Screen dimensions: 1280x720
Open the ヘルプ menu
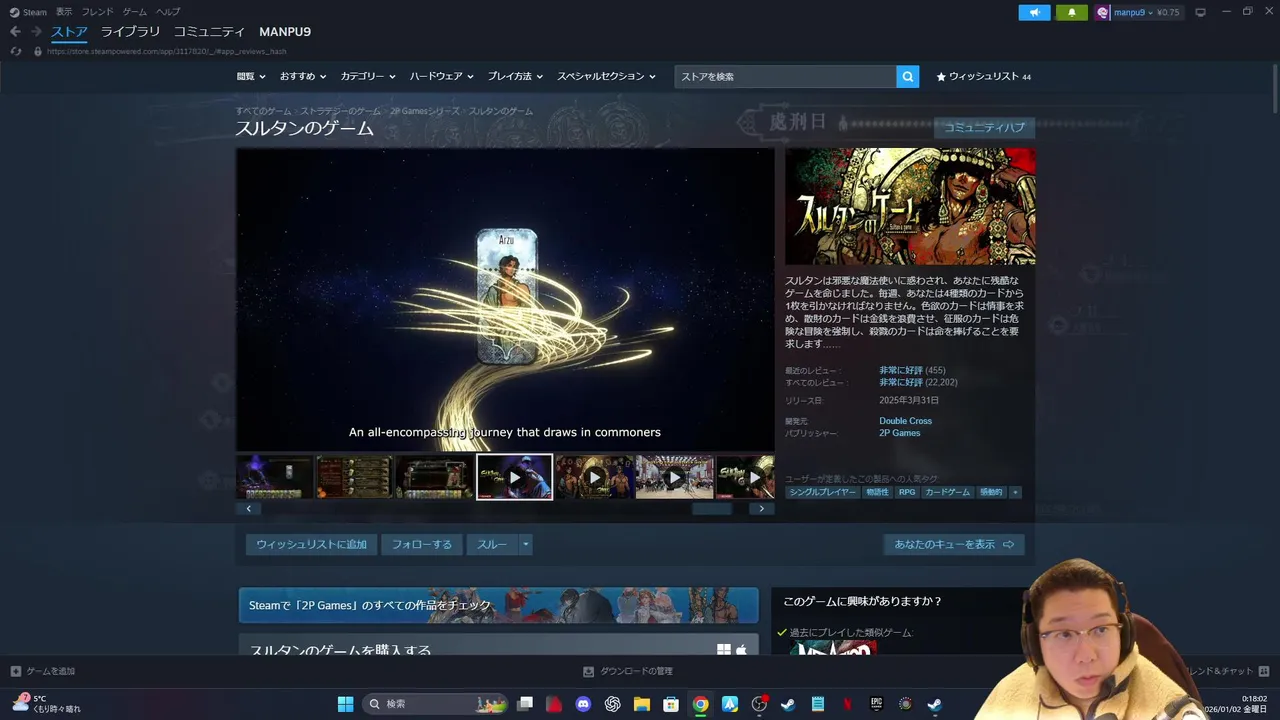pyautogui.click(x=168, y=12)
